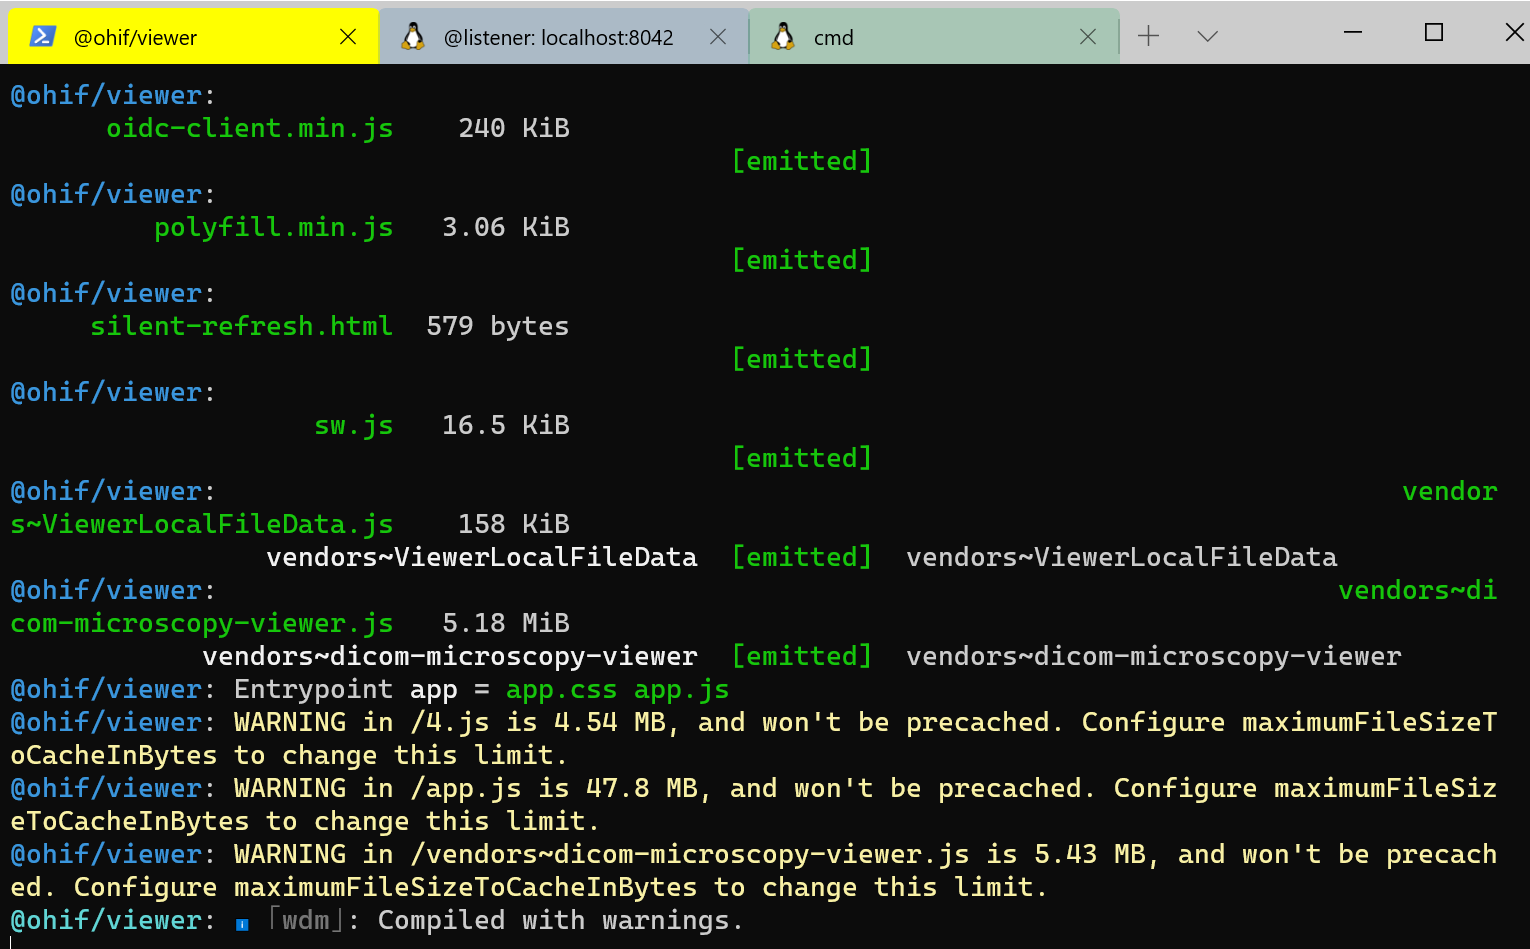This screenshot has width=1530, height=949.
Task: Click [emitted] below silent-refresh.html
Action: 802,359
